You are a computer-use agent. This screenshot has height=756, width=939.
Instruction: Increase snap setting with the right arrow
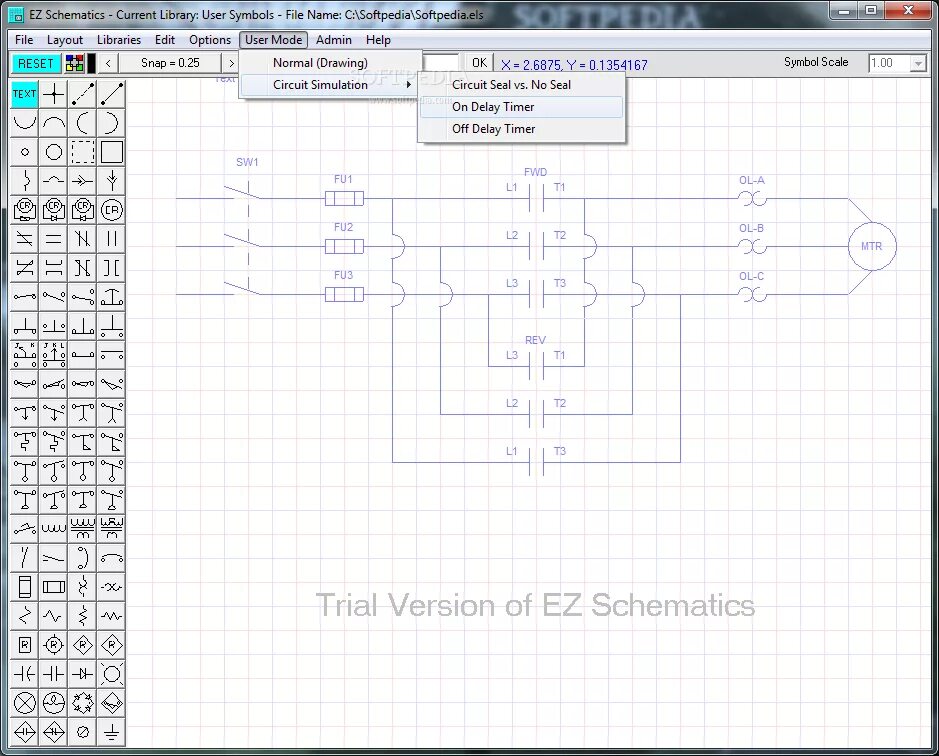click(x=230, y=62)
